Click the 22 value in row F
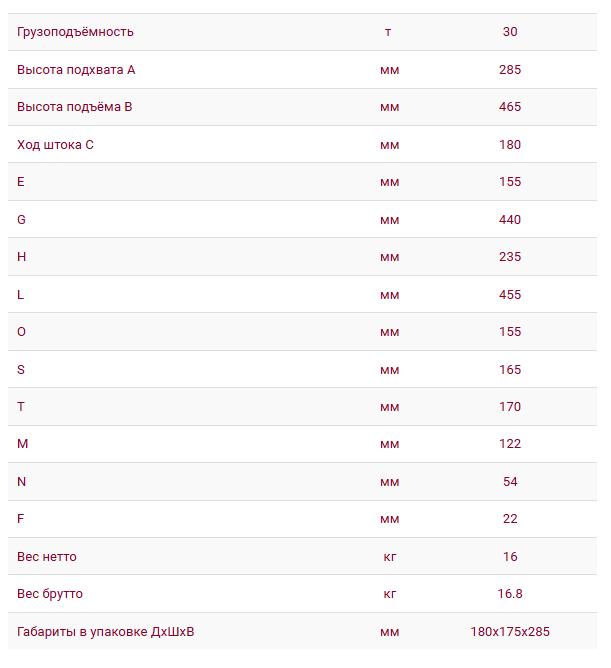611x668 pixels. coord(510,519)
